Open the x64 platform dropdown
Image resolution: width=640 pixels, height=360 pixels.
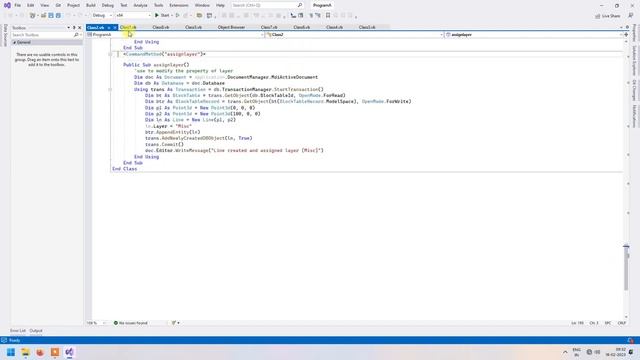133,16
